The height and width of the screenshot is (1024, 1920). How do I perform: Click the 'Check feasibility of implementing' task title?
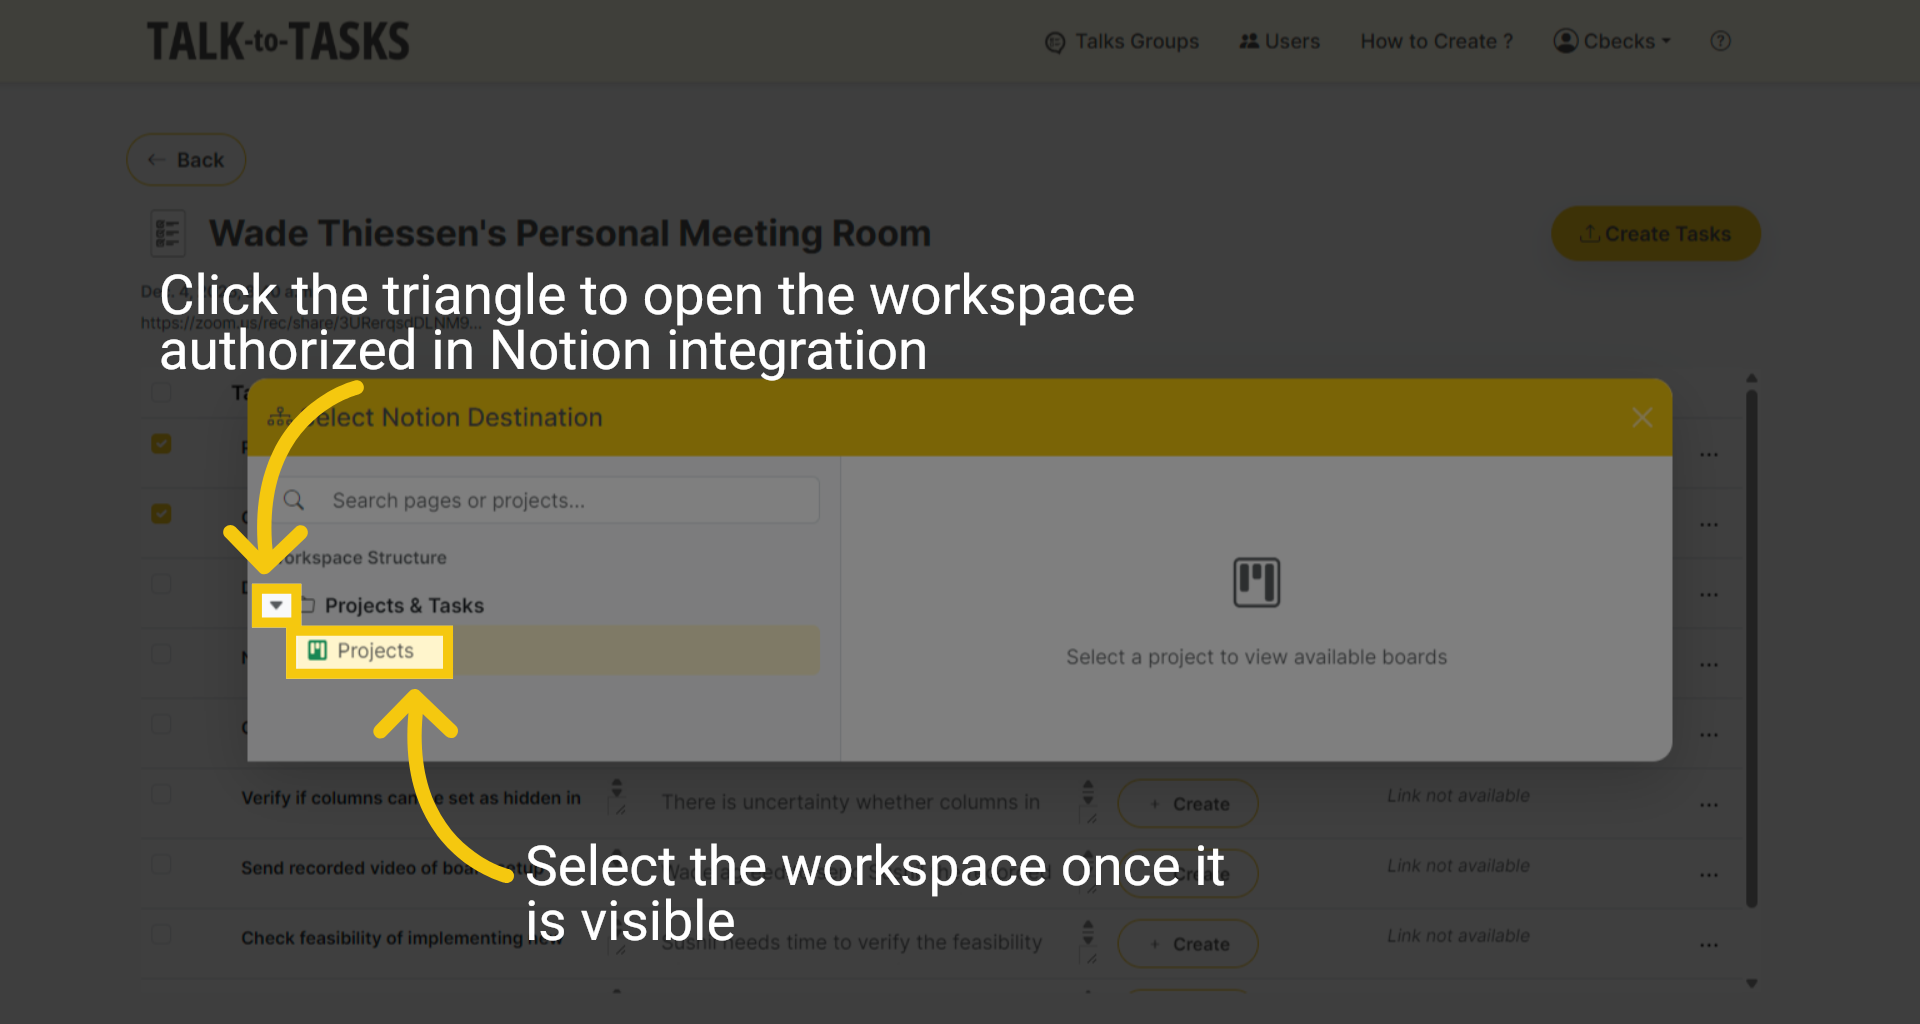(381, 938)
